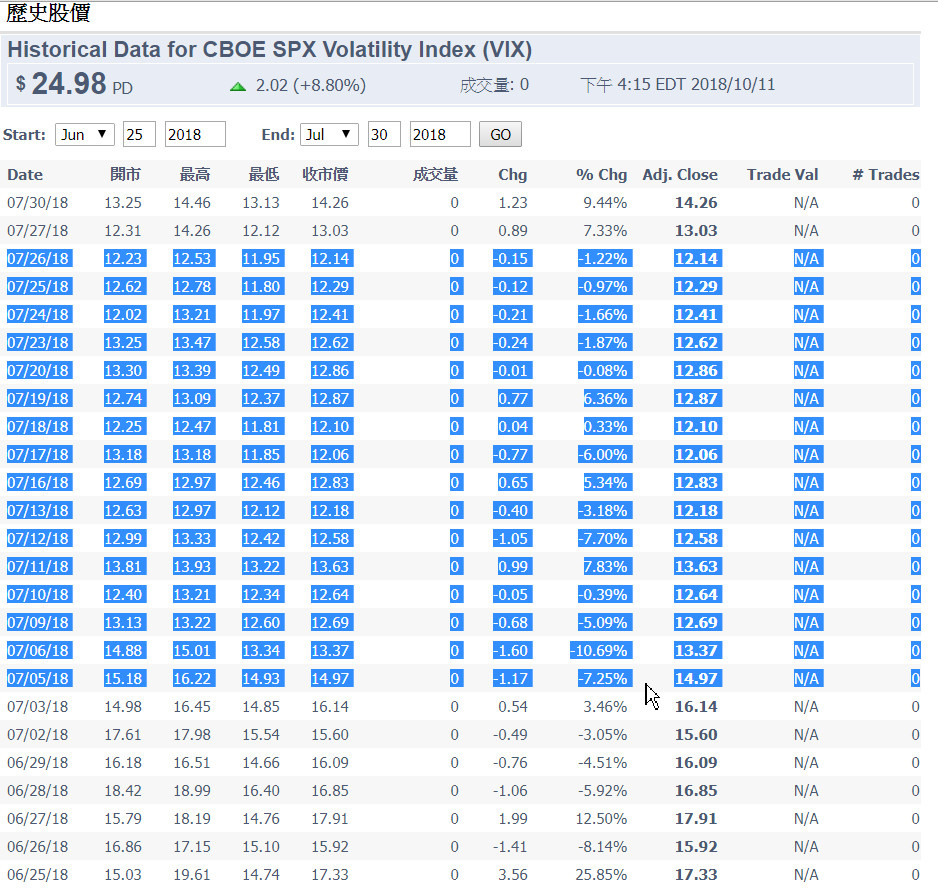Click the Historical Data for CBOE SPX title
The width and height of the screenshot is (938, 892).
(269, 50)
